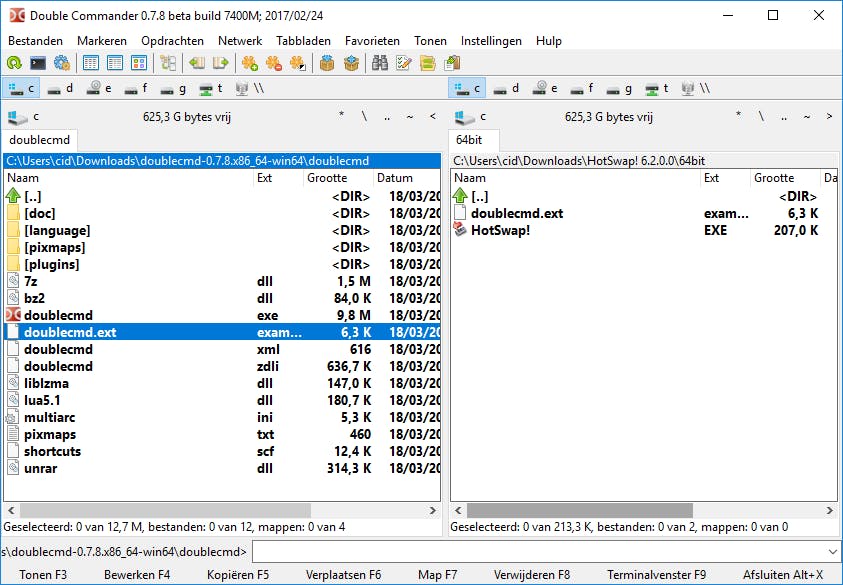843x585 pixels.
Task: Select the 64bit tab in right panel
Action: coord(470,140)
